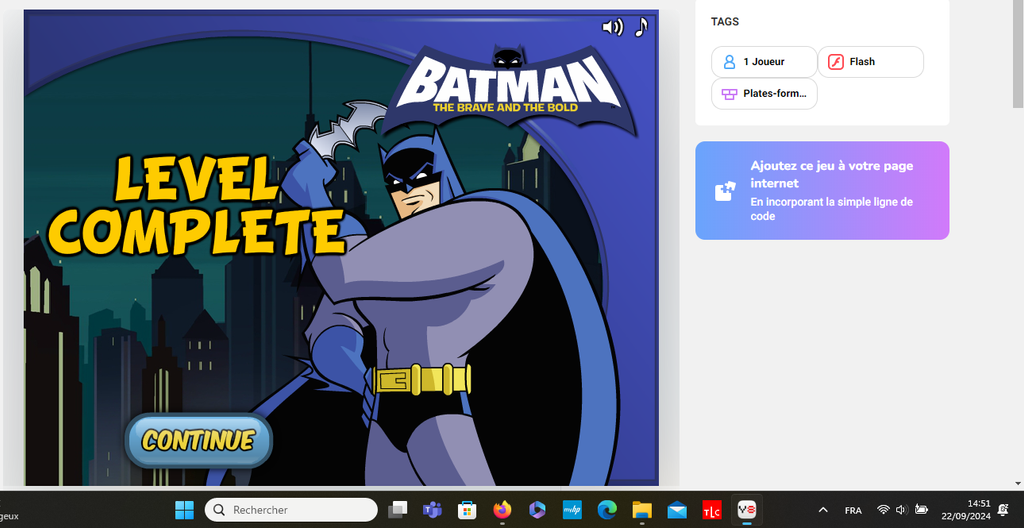This screenshot has height=528, width=1024.
Task: Launch Microsoft Teams from the taskbar
Action: point(432,510)
